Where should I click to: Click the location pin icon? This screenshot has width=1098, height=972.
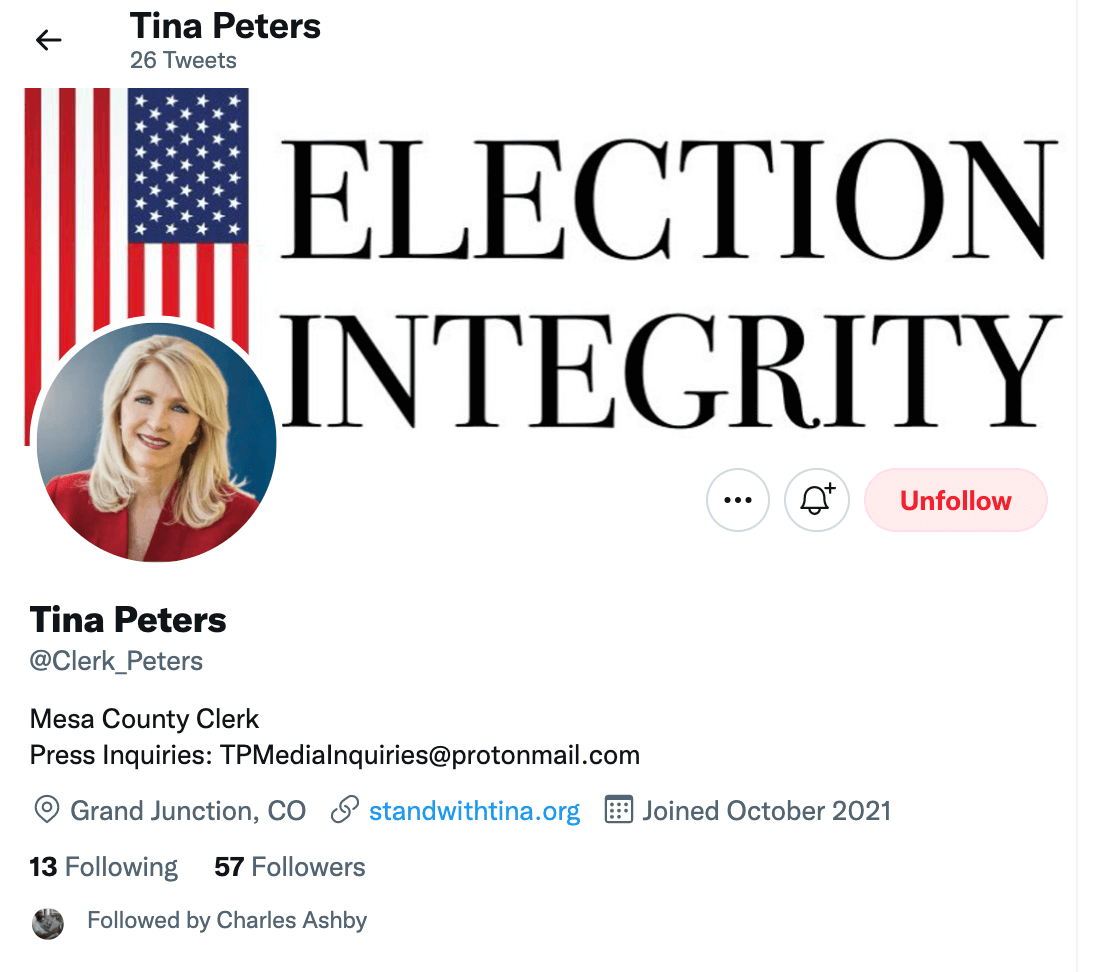point(47,810)
